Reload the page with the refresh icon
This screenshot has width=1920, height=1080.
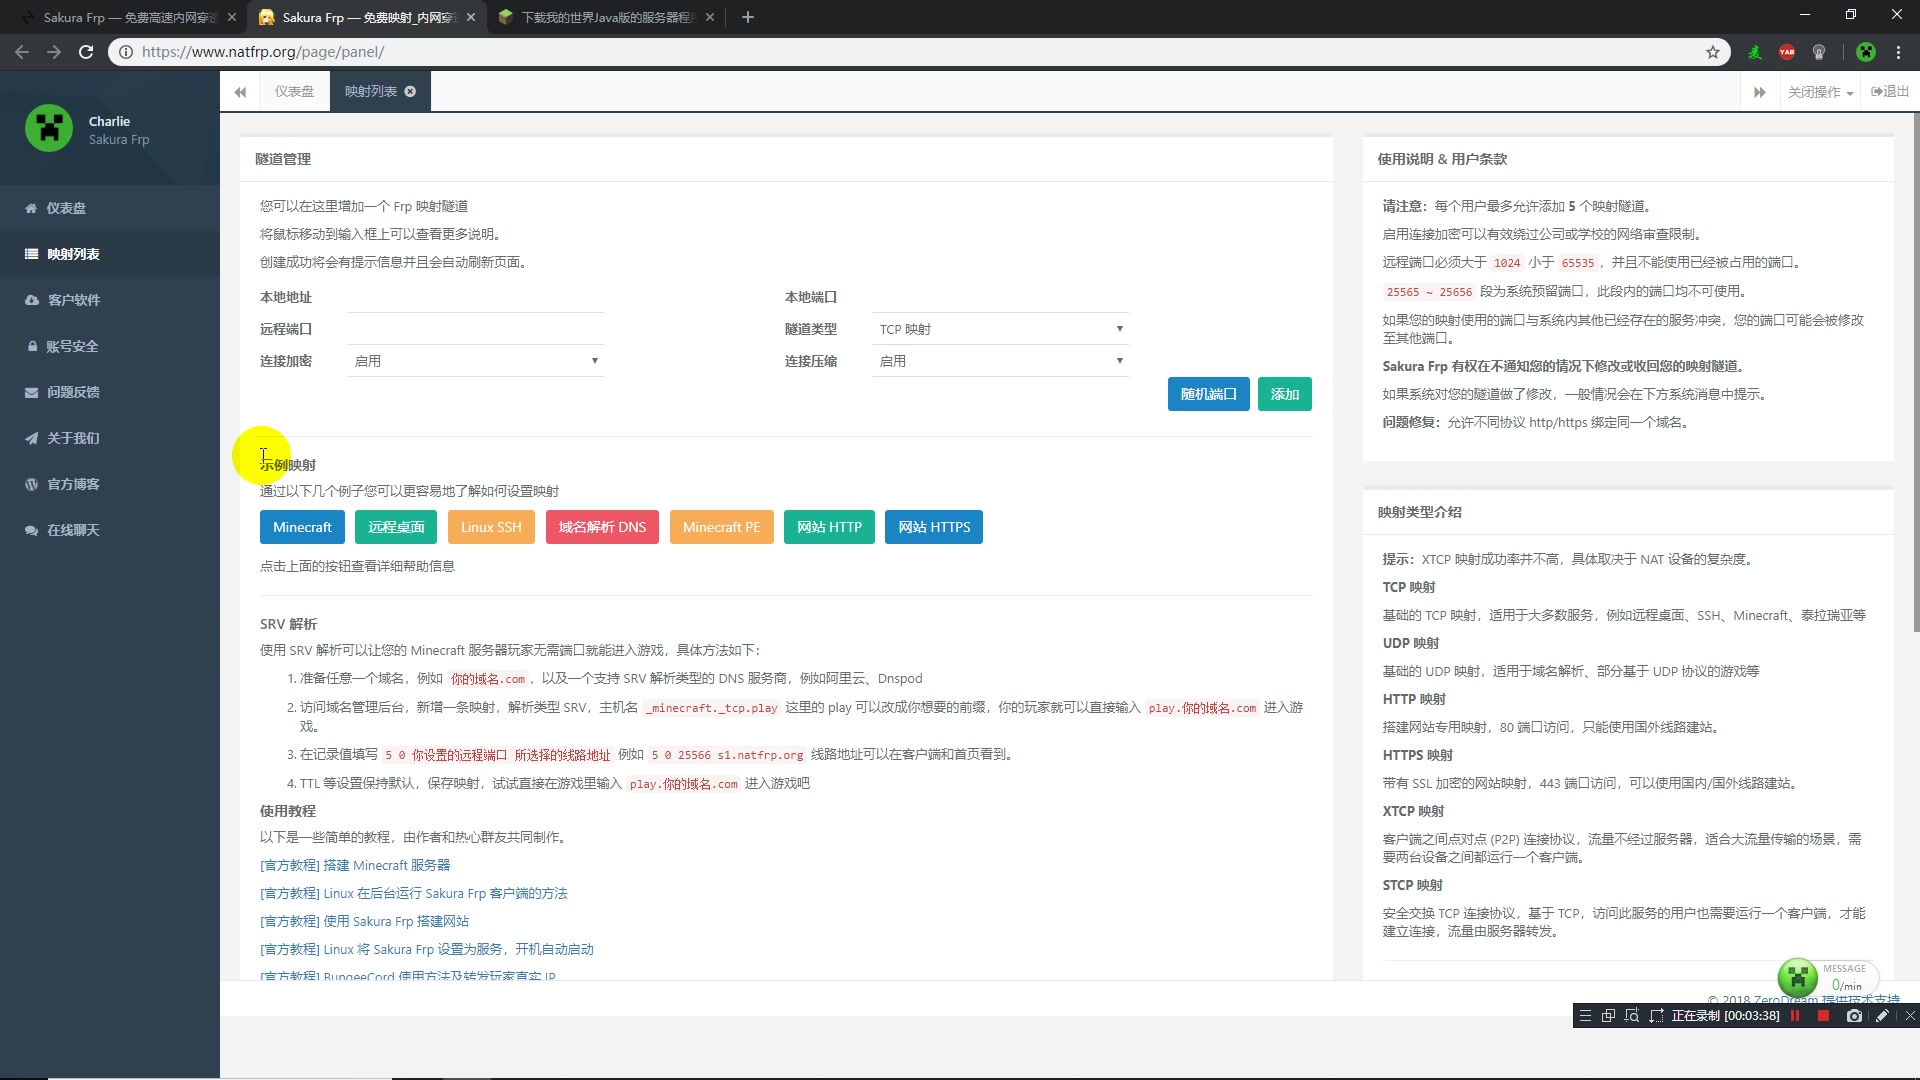(86, 52)
